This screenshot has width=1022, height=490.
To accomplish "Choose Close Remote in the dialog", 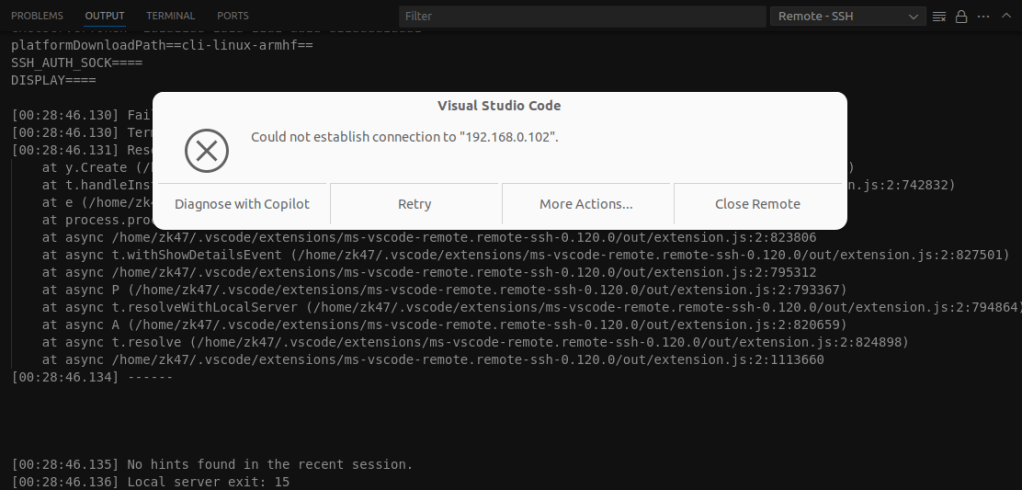I will tap(757, 204).
